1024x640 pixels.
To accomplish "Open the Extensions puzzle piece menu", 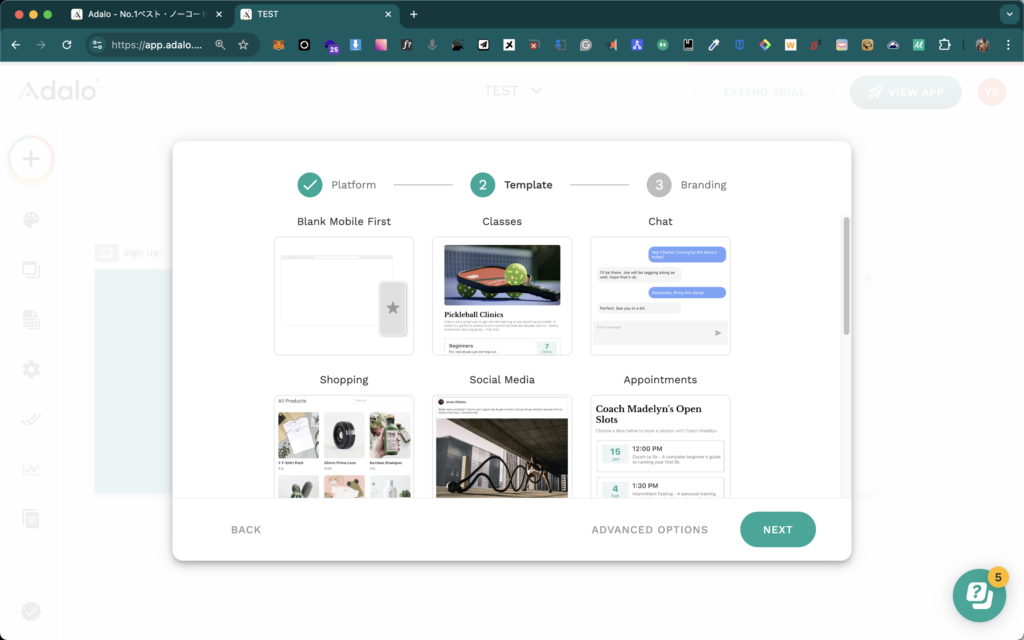I will pos(944,45).
